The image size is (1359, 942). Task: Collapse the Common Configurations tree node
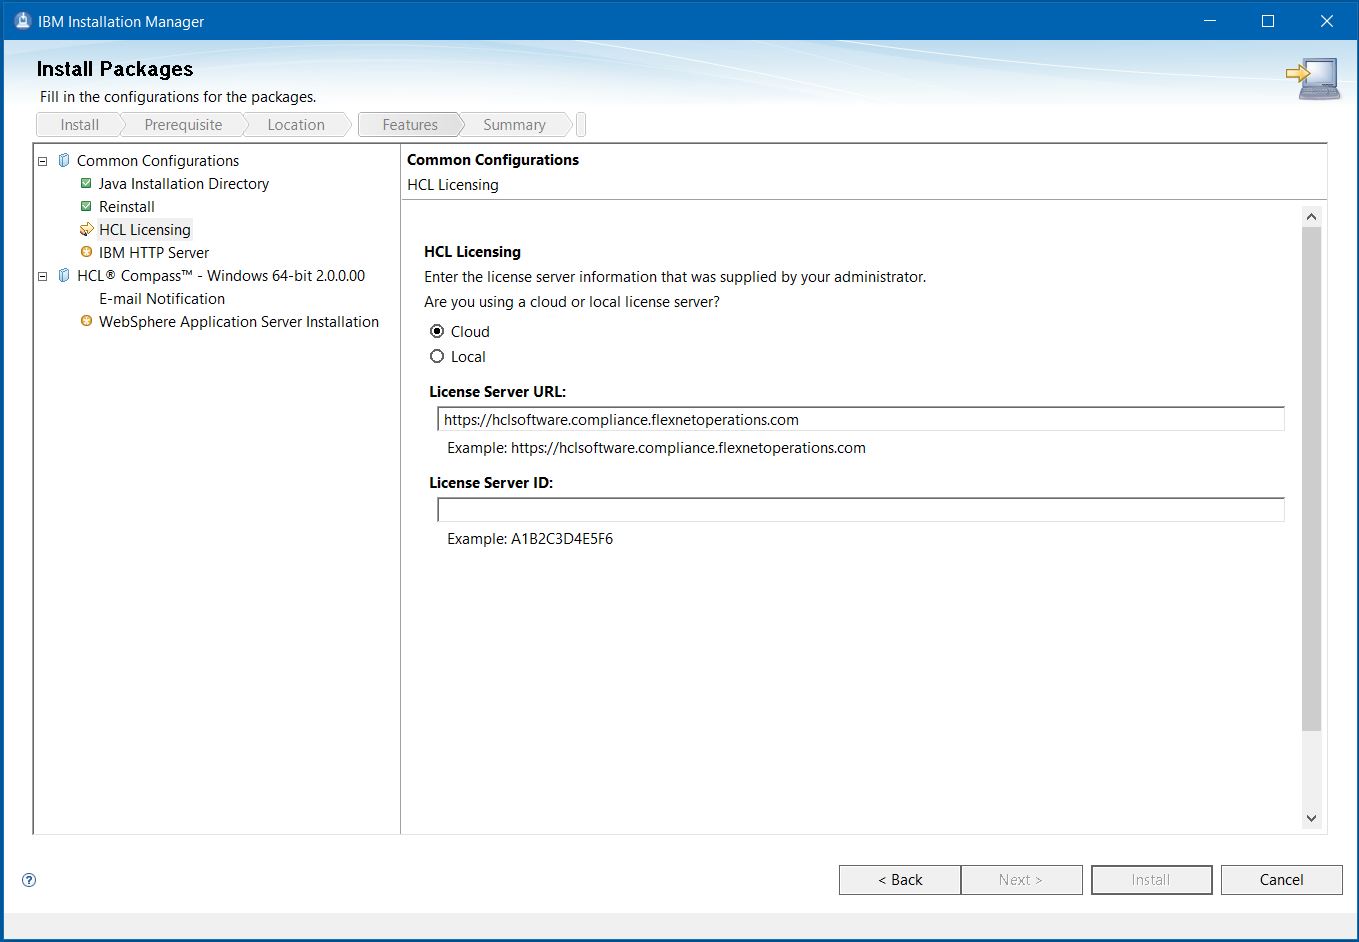(x=43, y=161)
